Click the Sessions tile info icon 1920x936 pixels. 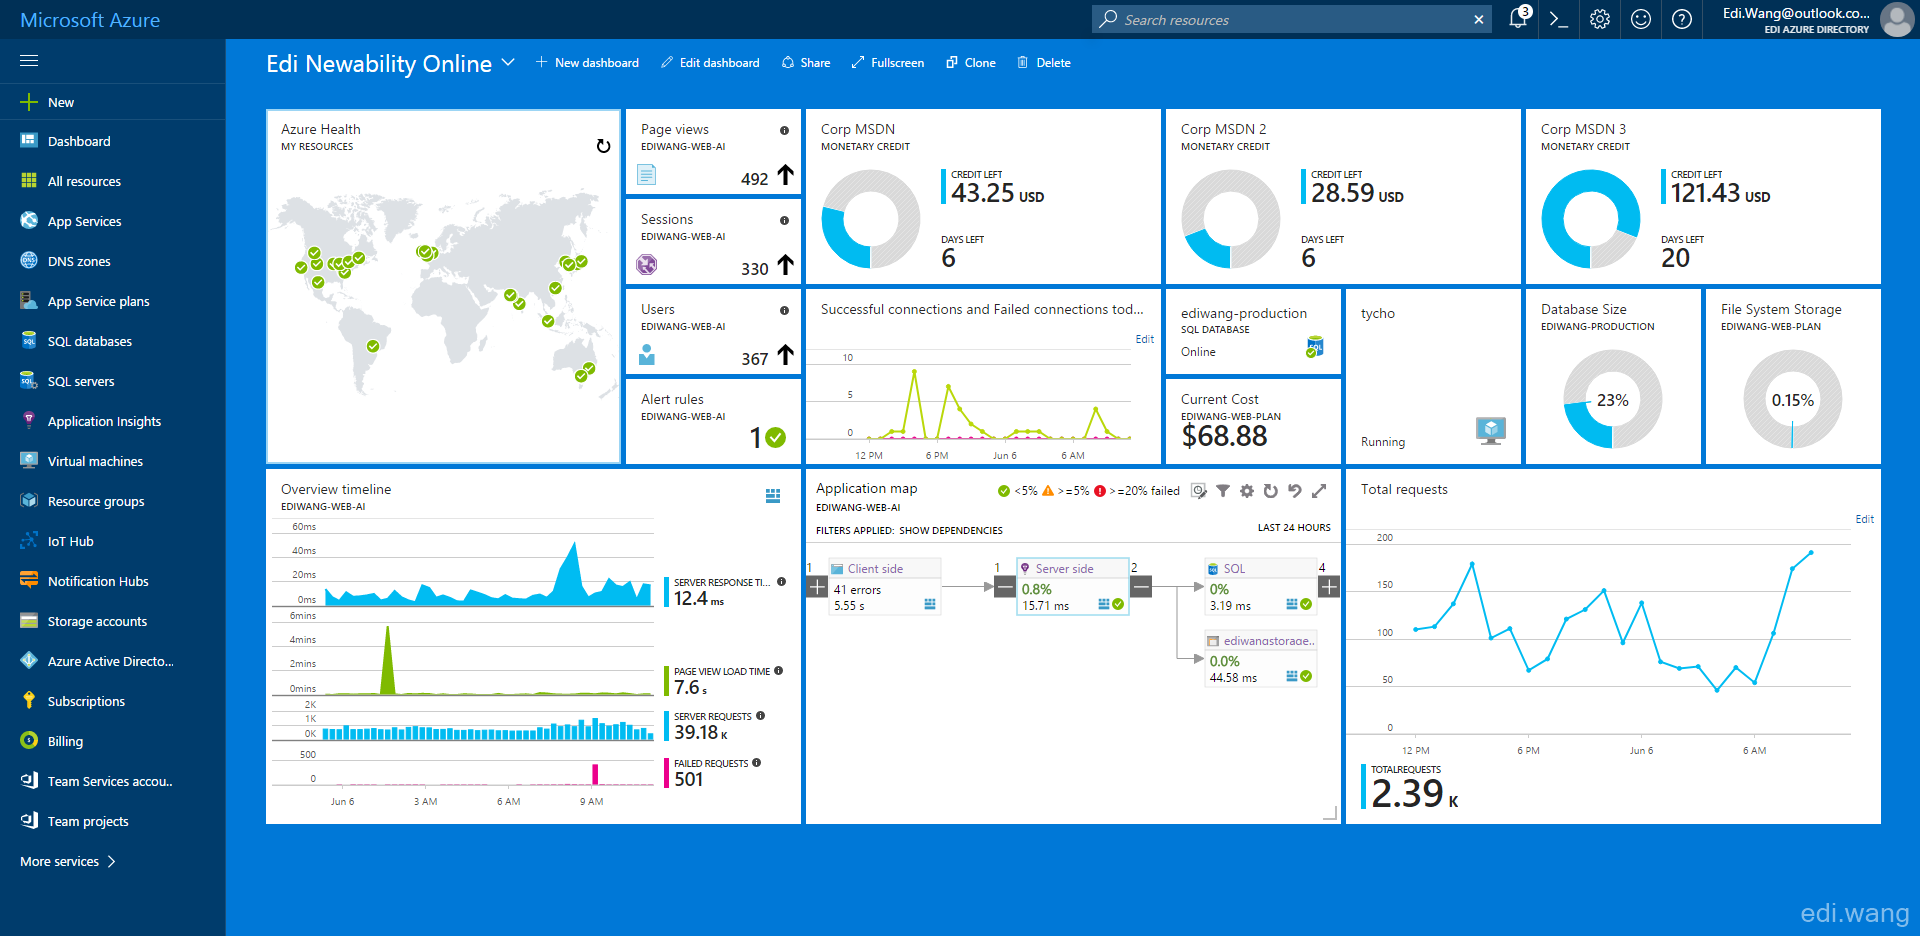[784, 220]
